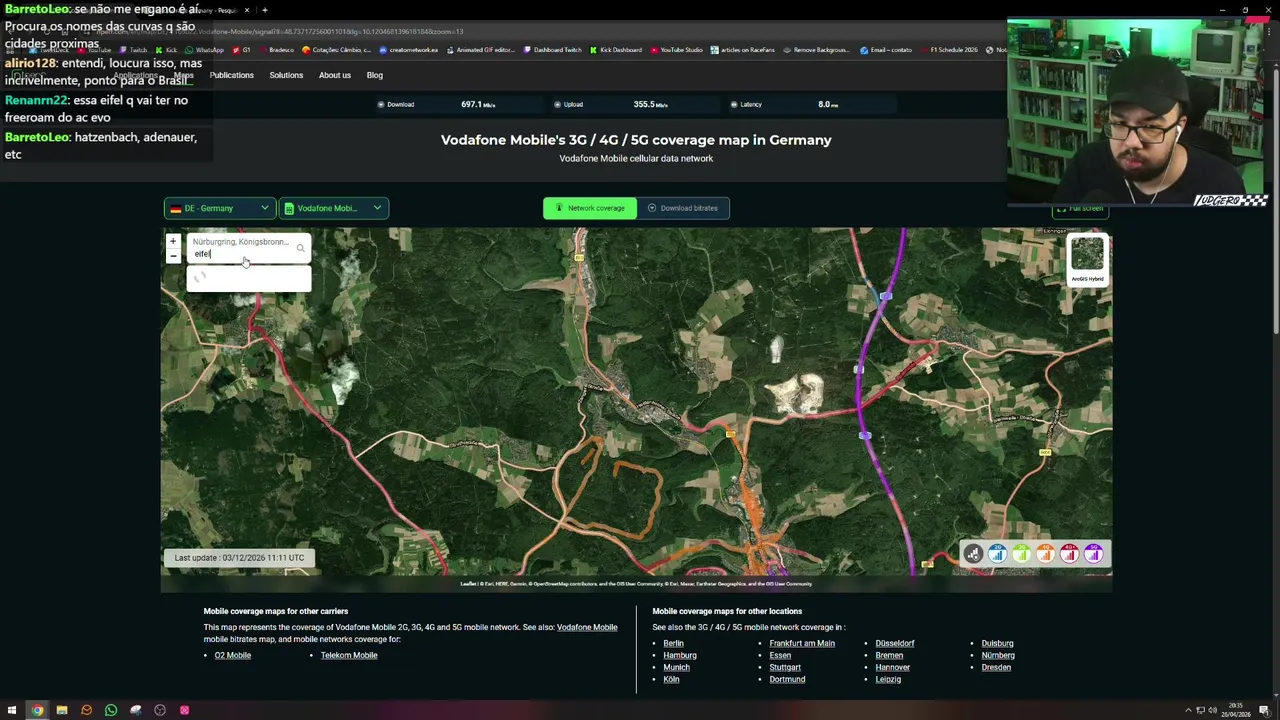Screen dimensions: 1280x720
Task: Open the Nürnberg coverage link
Action: (998, 655)
